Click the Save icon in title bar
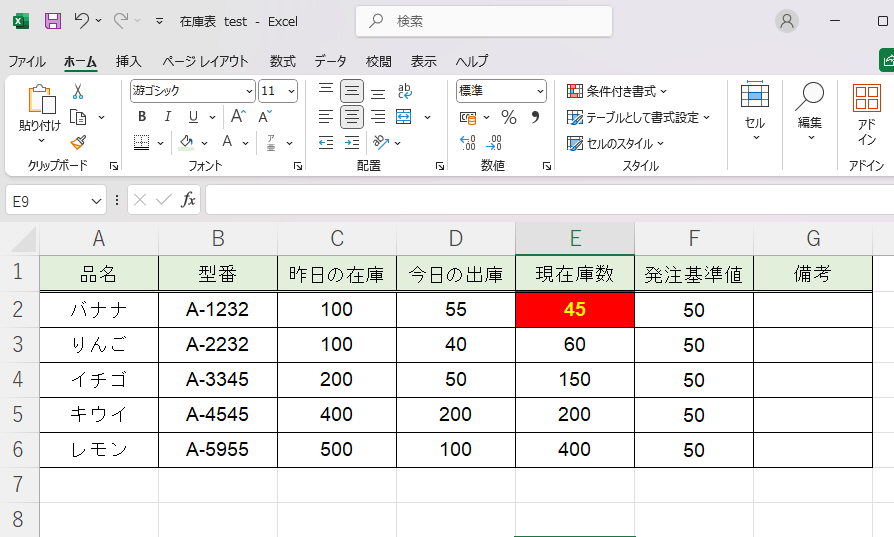Image resolution: width=894 pixels, height=537 pixels. click(53, 20)
